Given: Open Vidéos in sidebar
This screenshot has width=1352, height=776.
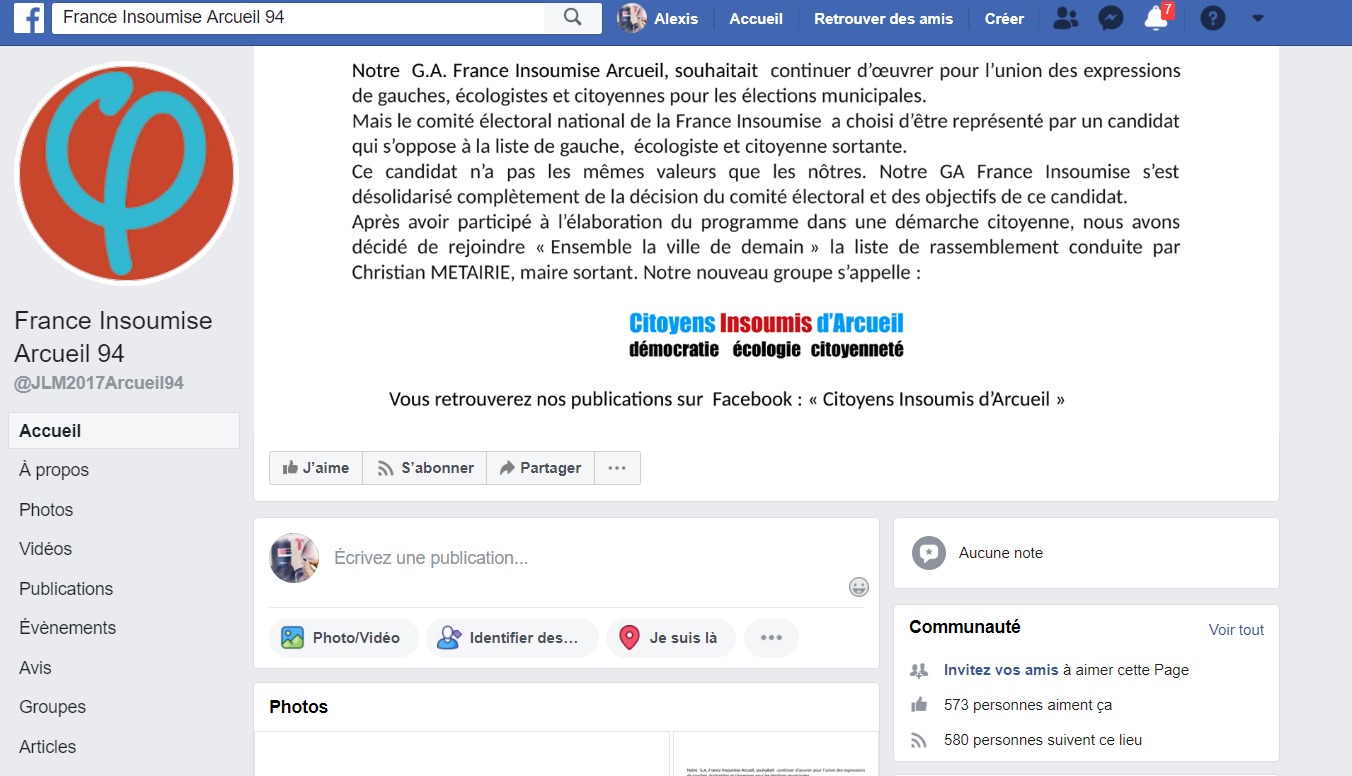Looking at the screenshot, I should tap(45, 549).
